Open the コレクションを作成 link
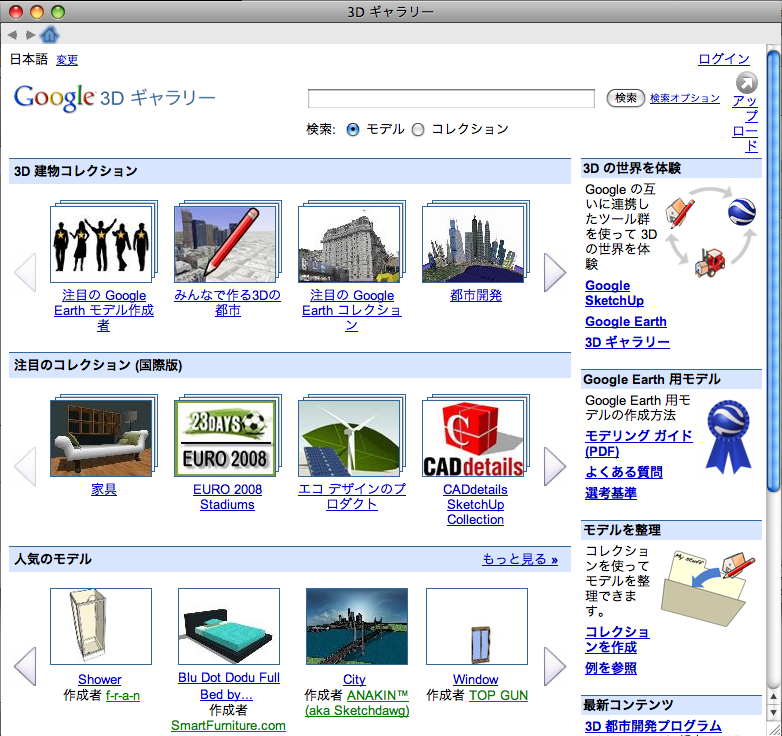This screenshot has height=736, width=782. (617, 640)
